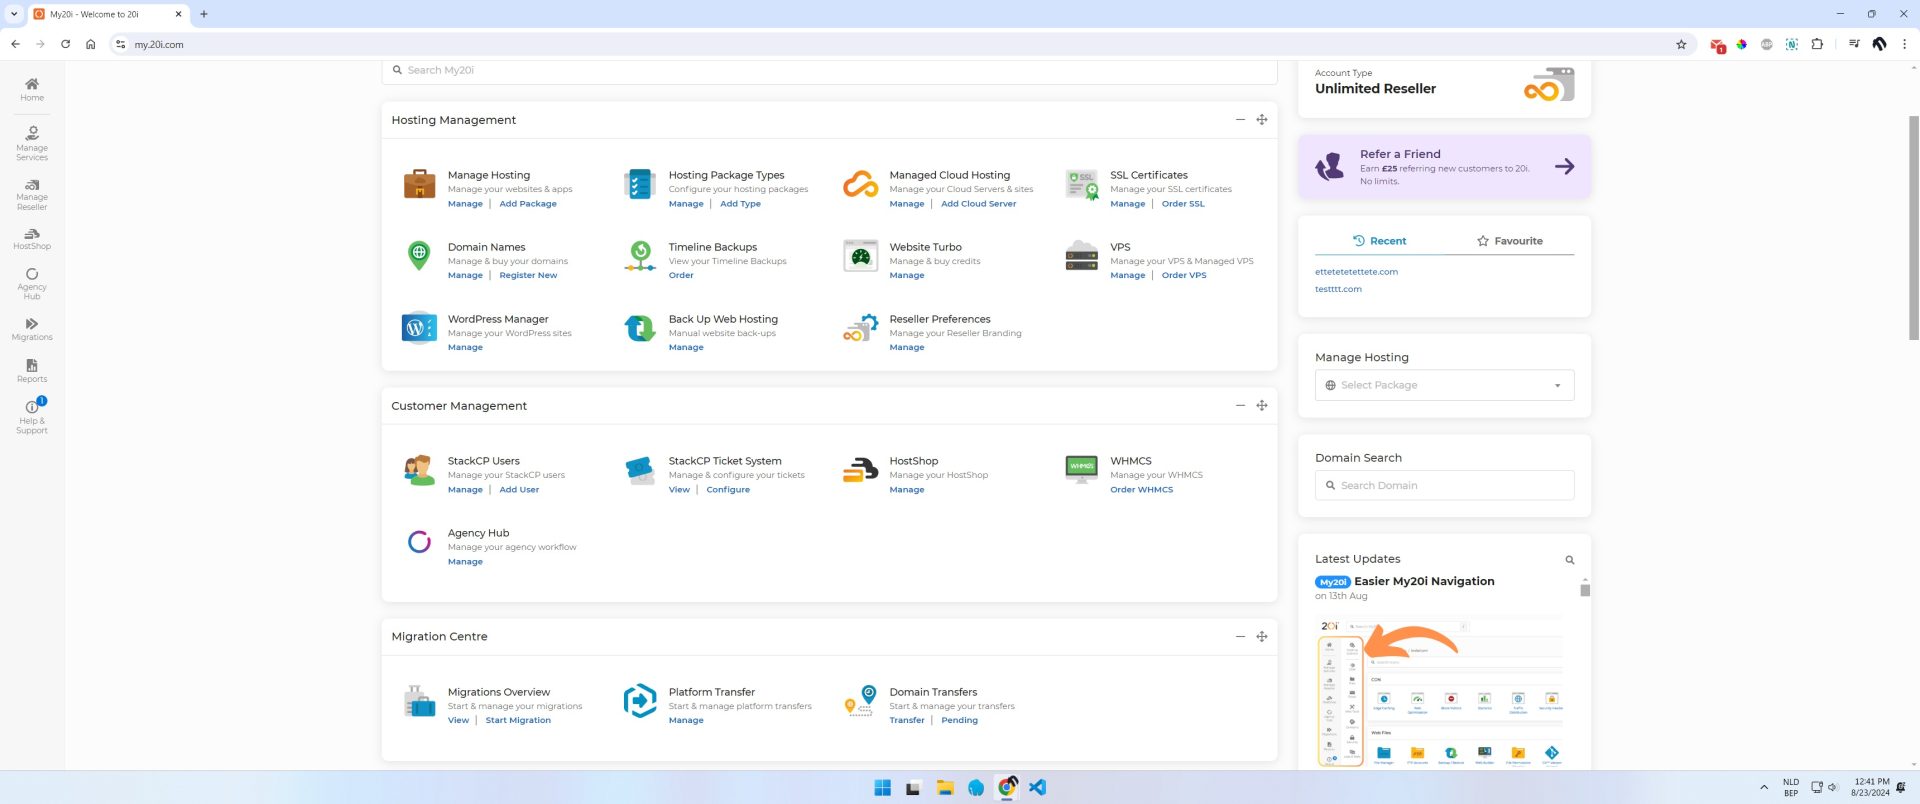
Task: Click the Search Domain input field
Action: [x=1444, y=485]
